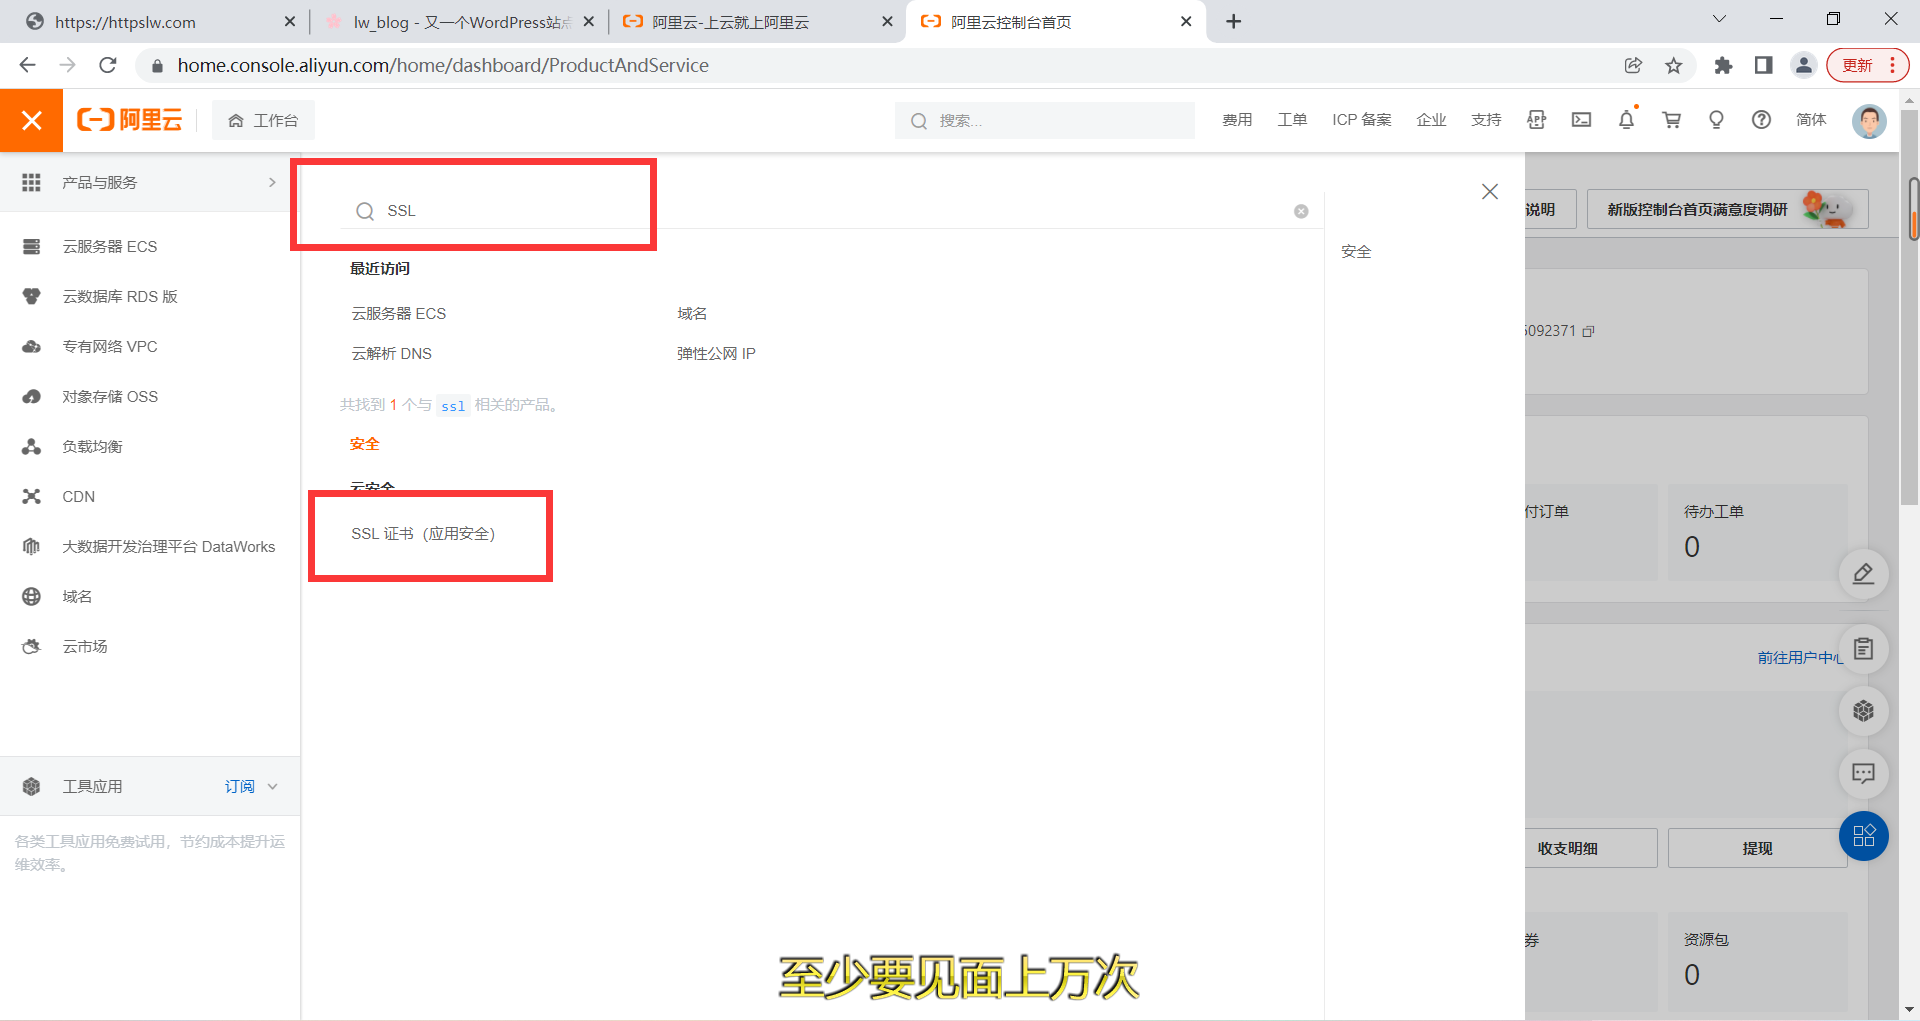Viewport: 1920px width, 1021px height.
Task: Open 云服务器 ECS in the sidebar
Action: tap(110, 246)
